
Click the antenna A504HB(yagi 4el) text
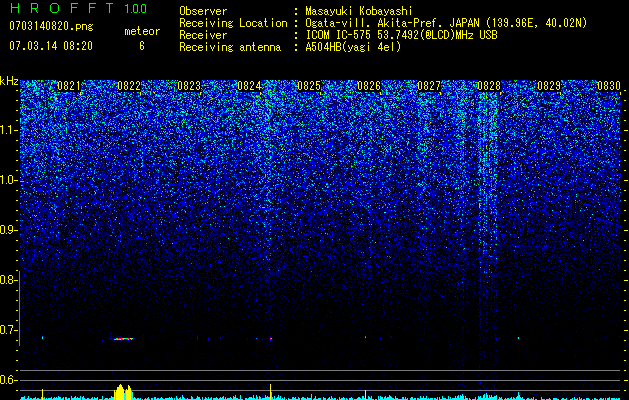[x=353, y=47]
